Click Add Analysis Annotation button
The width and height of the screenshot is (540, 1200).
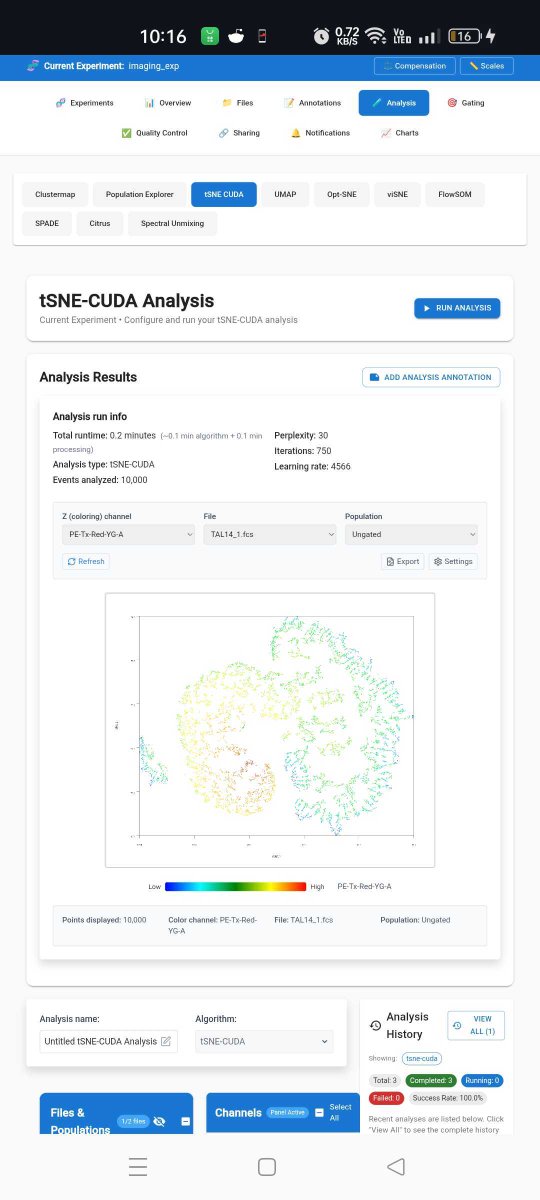pyautogui.click(x=431, y=377)
